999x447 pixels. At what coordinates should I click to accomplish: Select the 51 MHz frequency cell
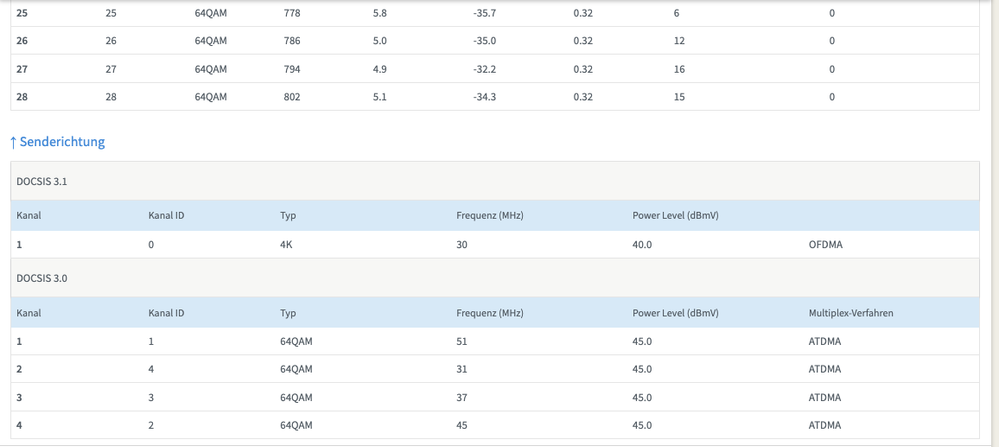(462, 341)
